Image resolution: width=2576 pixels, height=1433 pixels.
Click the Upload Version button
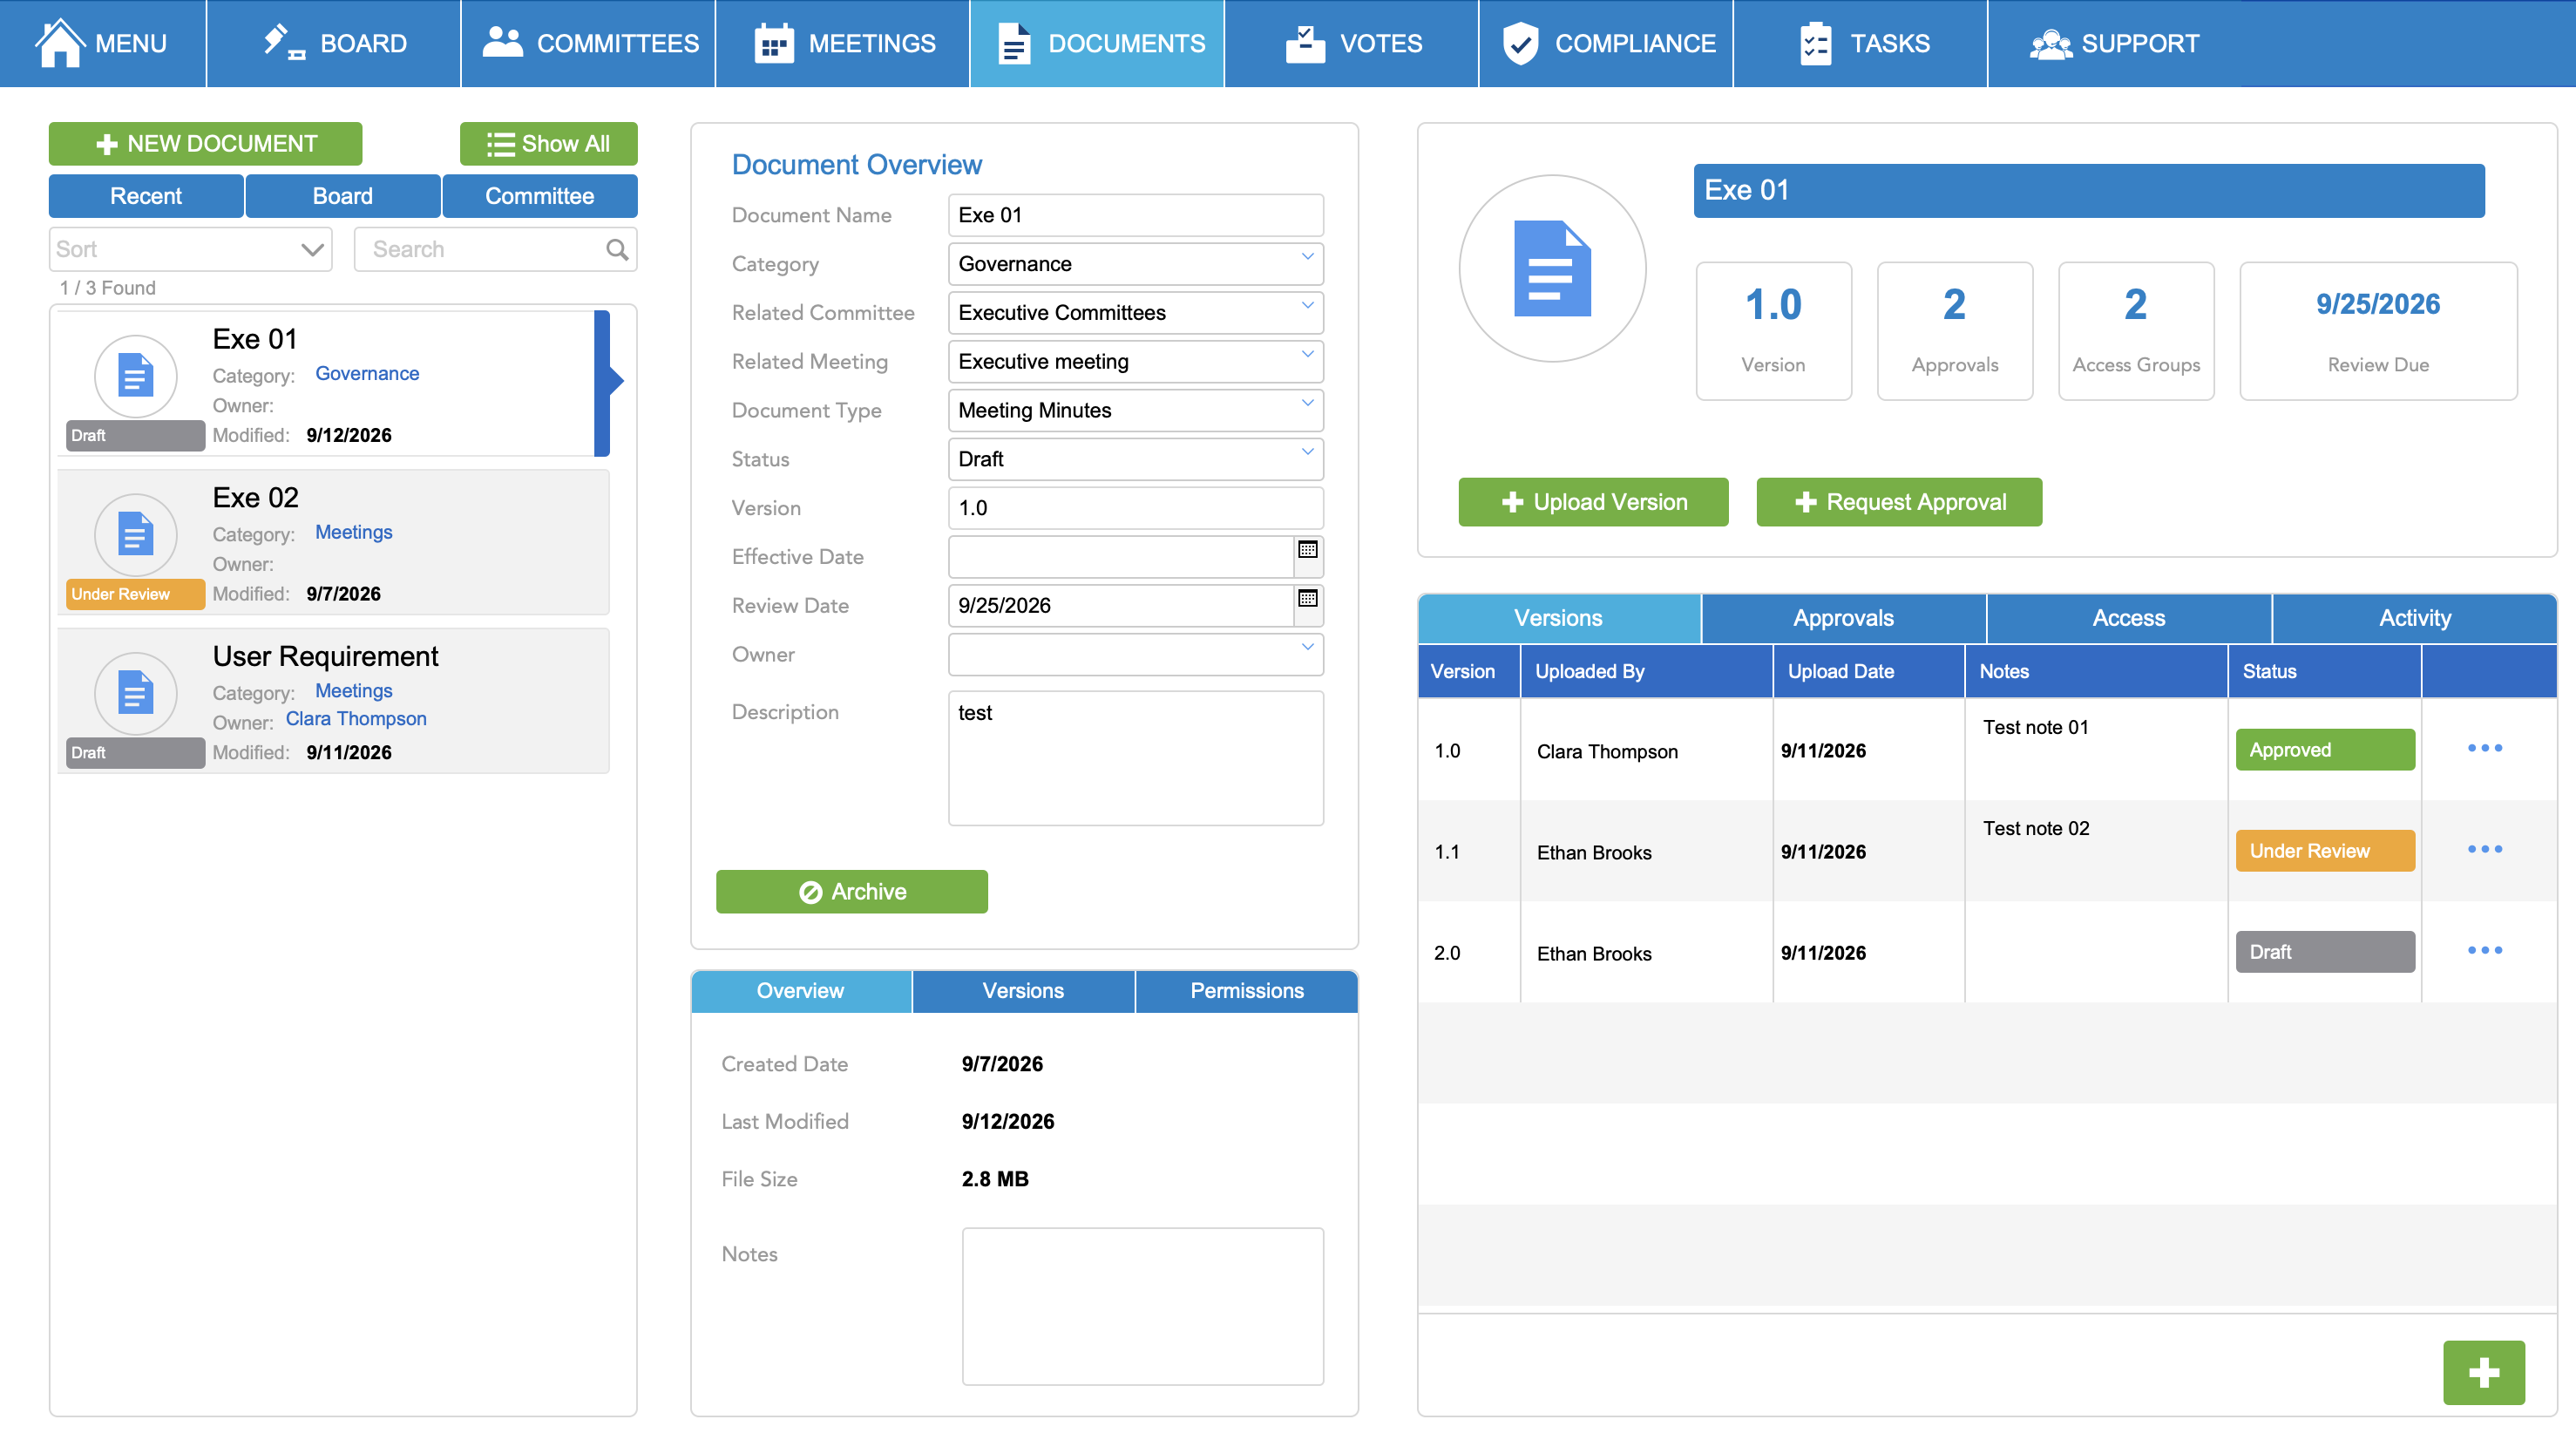point(1593,502)
